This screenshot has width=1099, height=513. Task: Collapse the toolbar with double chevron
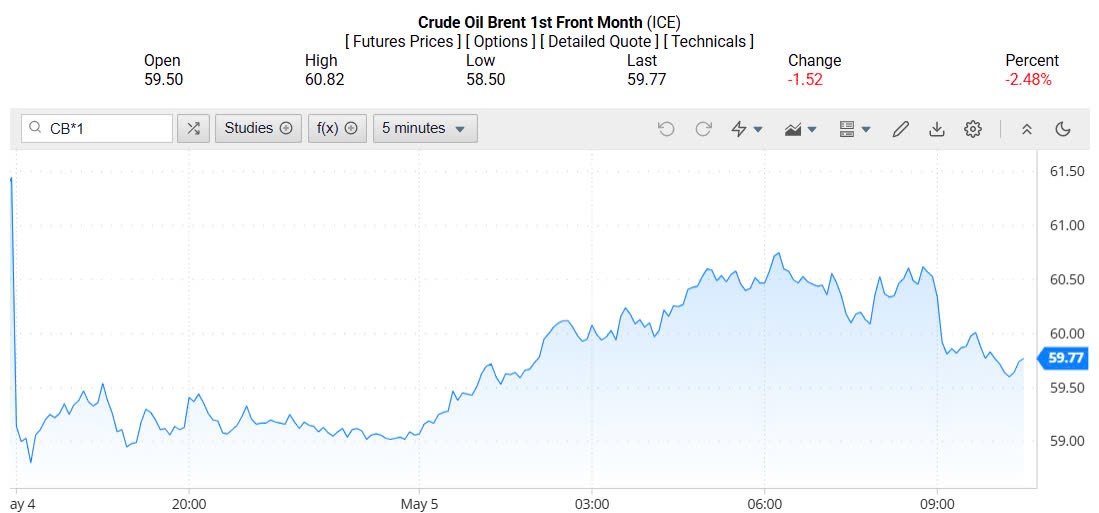1026,129
